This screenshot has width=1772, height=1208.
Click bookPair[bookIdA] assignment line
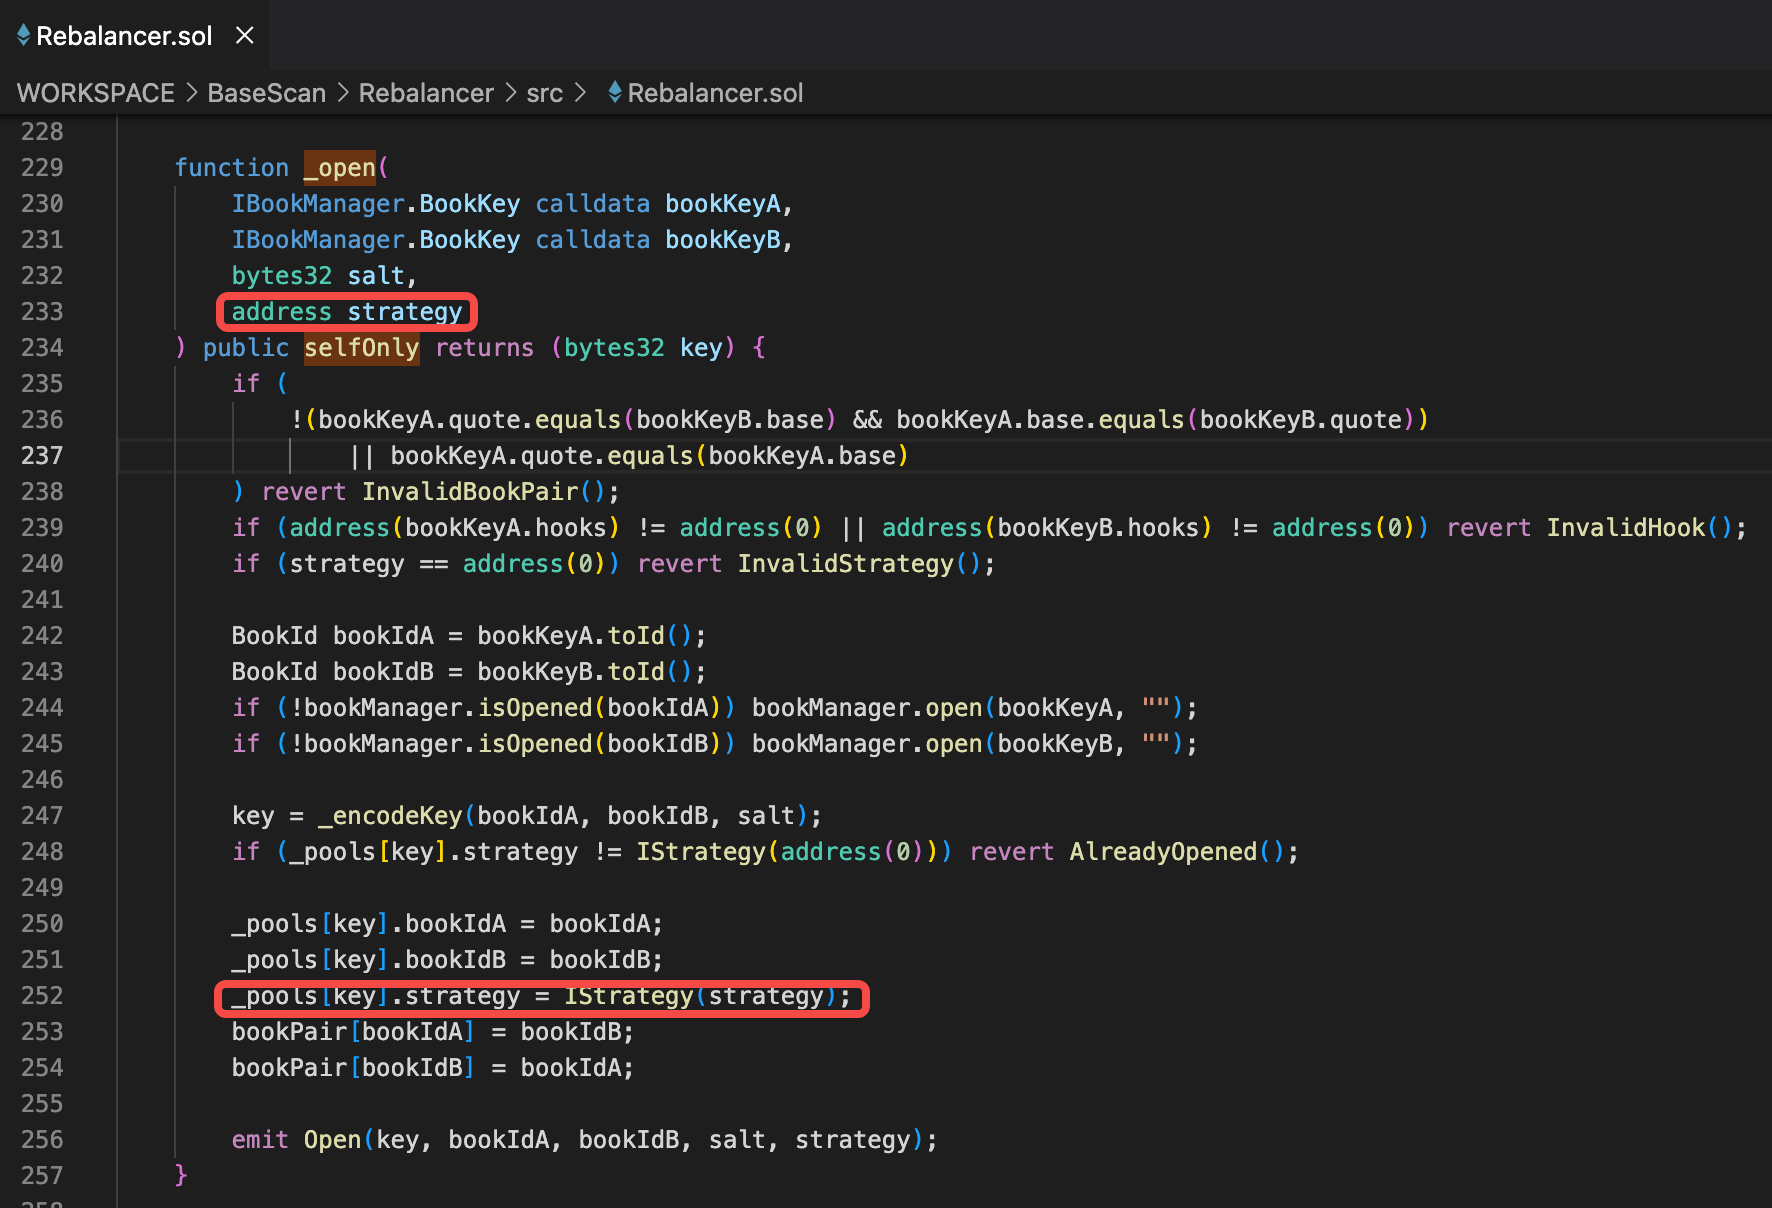pos(432,1032)
